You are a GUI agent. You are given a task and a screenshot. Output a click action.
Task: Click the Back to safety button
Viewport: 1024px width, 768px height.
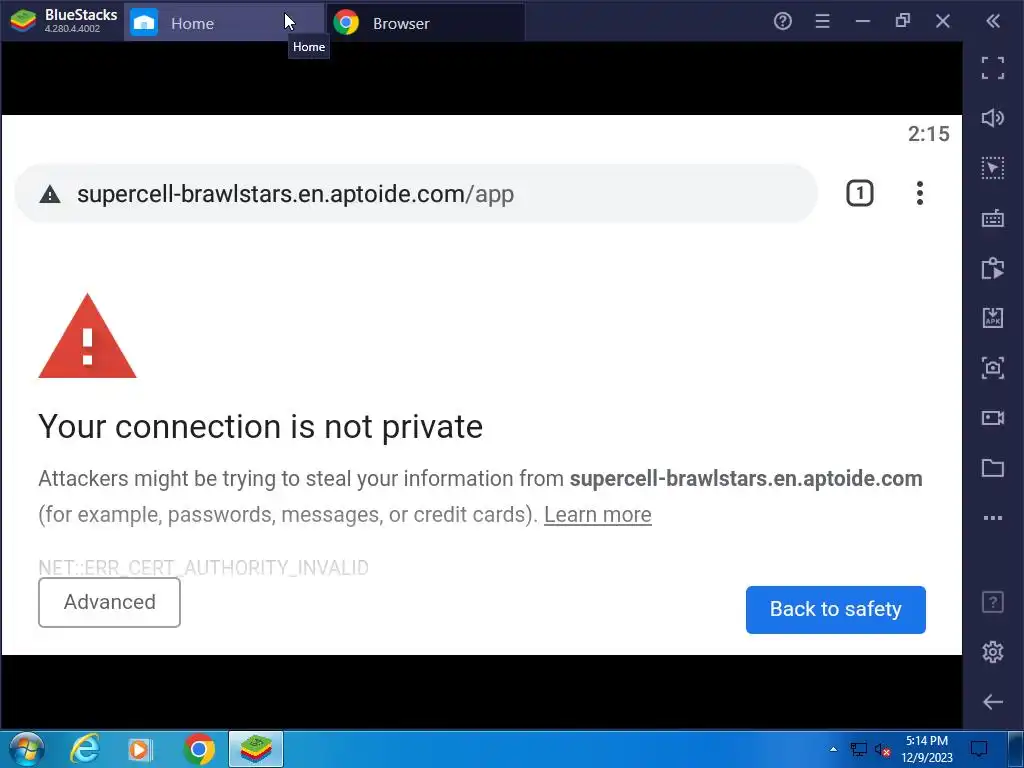(x=835, y=609)
